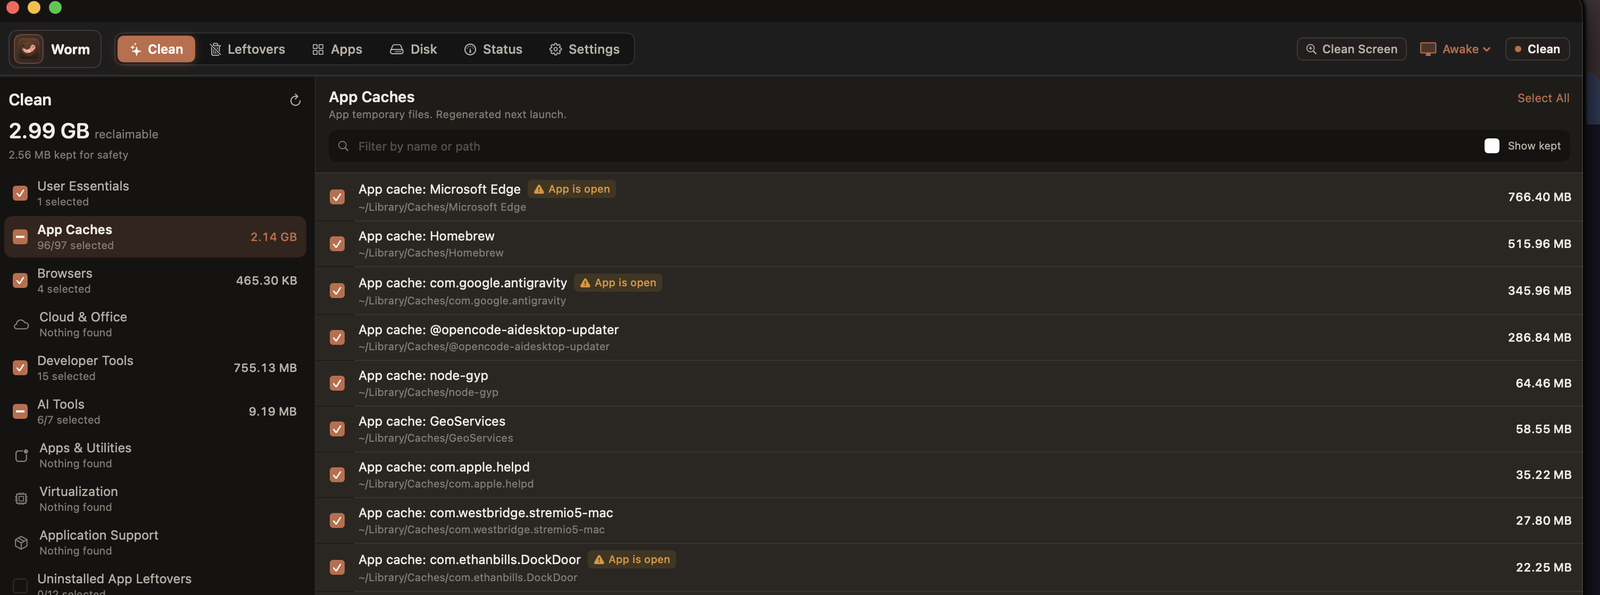Deselect the com.apple.helpd cache checkbox
The width and height of the screenshot is (1600, 595).
337,475
